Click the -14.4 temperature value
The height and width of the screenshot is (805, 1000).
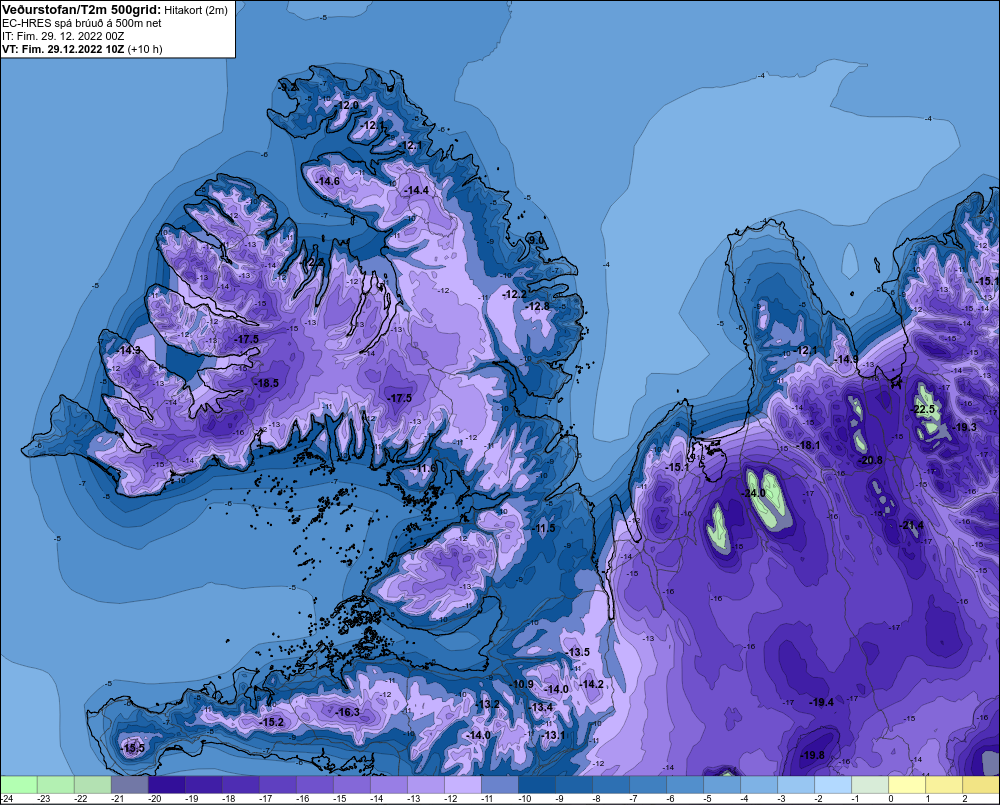pos(416,190)
